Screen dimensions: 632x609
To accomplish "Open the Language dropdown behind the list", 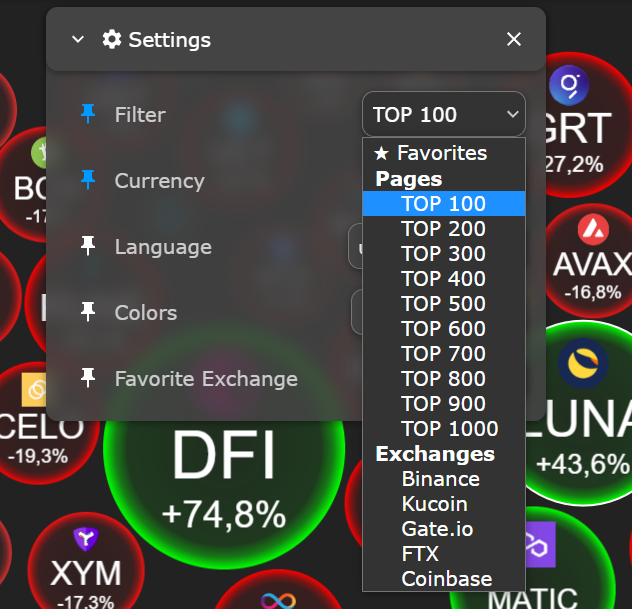I will 356,246.
